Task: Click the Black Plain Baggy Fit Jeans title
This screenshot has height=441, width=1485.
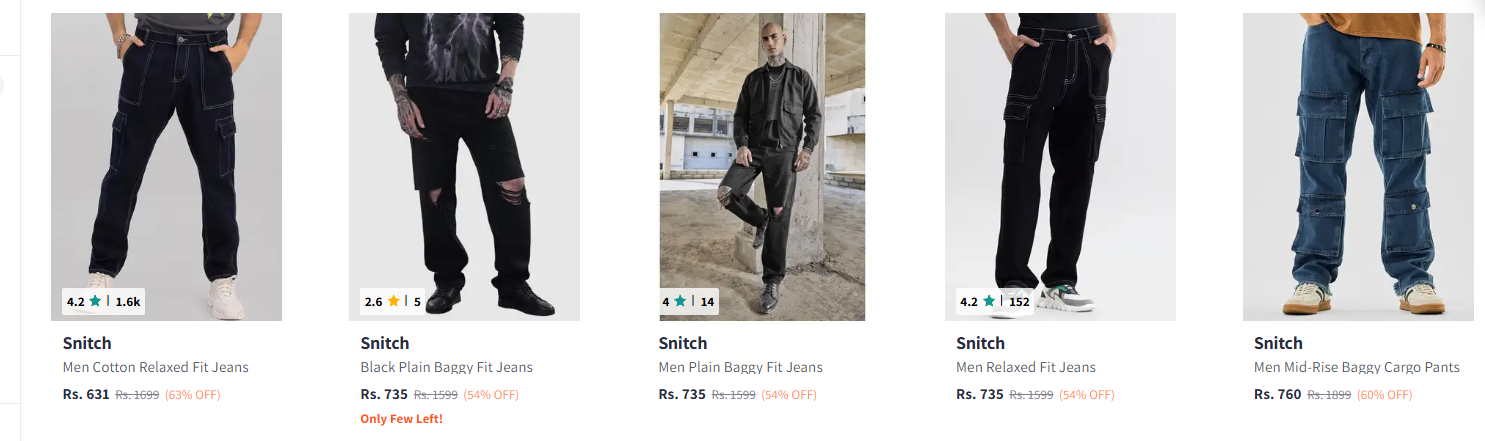Action: pos(446,367)
